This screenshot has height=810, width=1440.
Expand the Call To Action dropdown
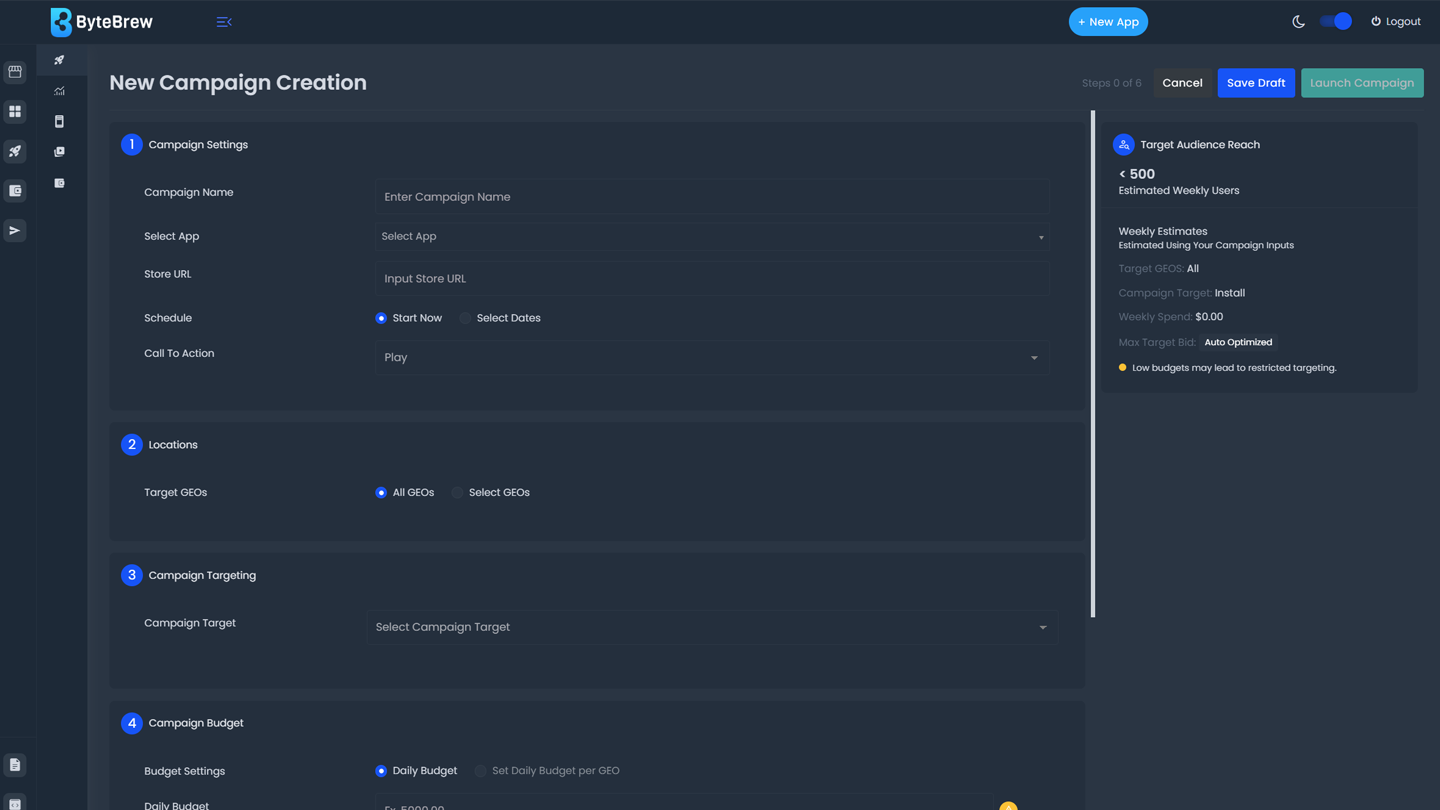tap(712, 358)
